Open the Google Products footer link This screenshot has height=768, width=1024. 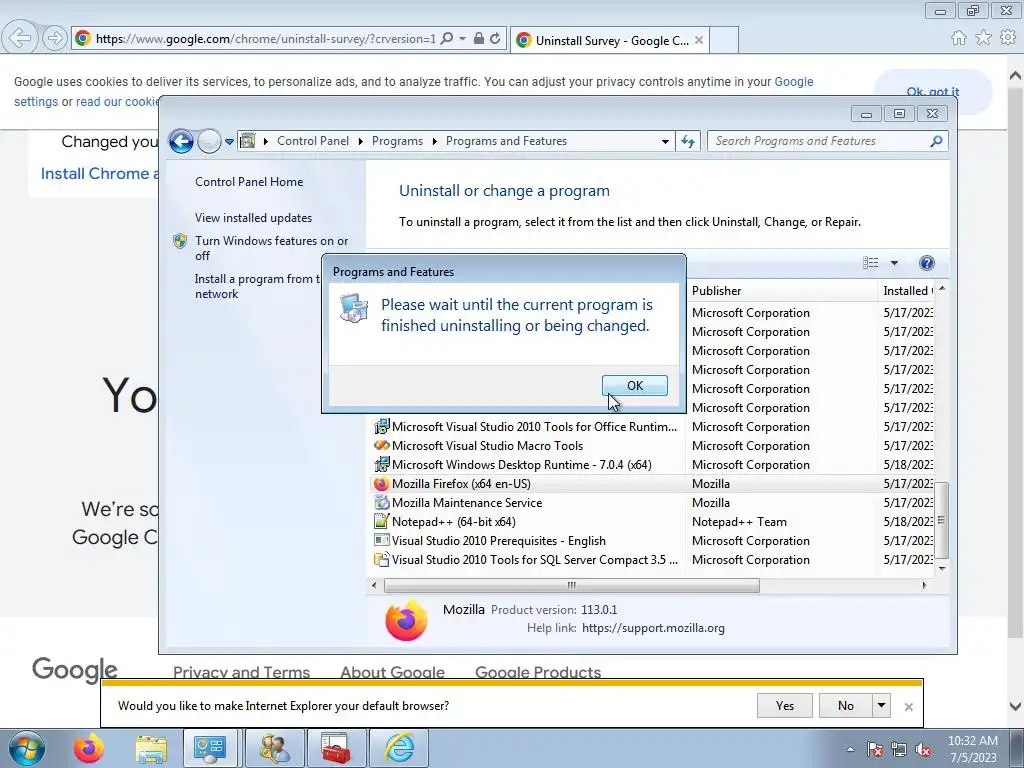538,672
